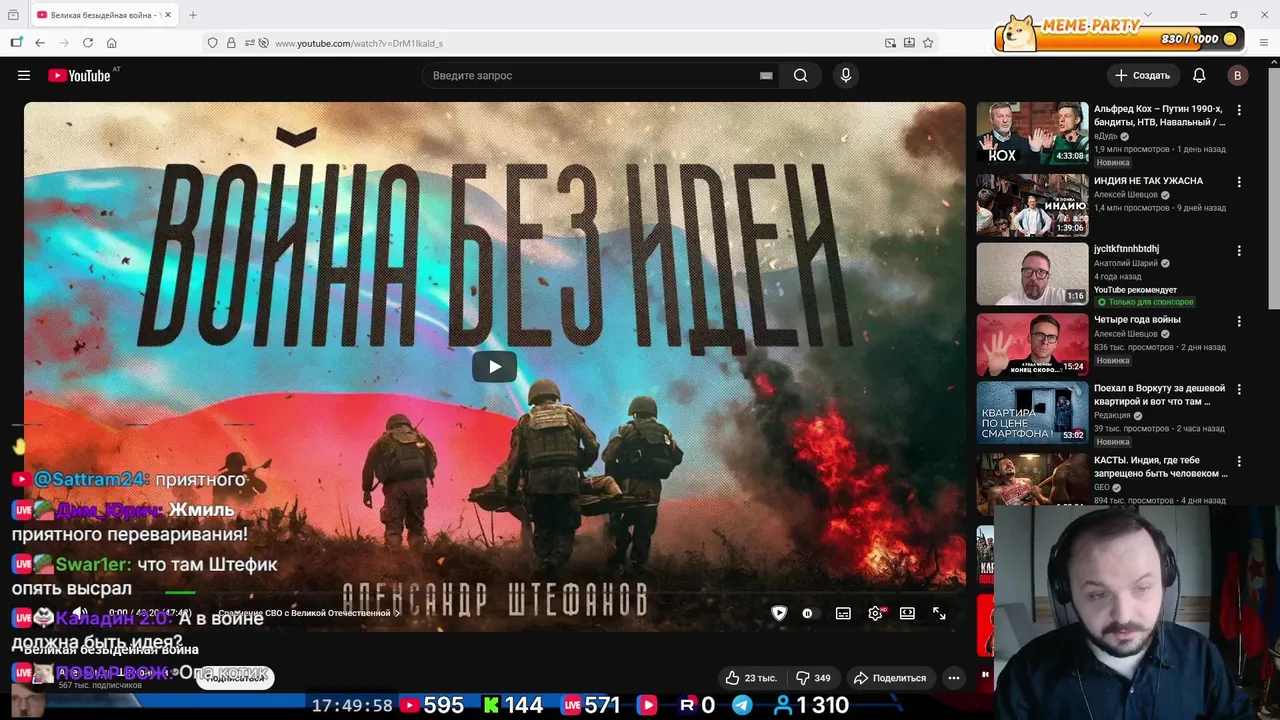Open options for the 'jycltkftnnhbtdhj' video
This screenshot has height=720, width=1280.
(x=1239, y=250)
